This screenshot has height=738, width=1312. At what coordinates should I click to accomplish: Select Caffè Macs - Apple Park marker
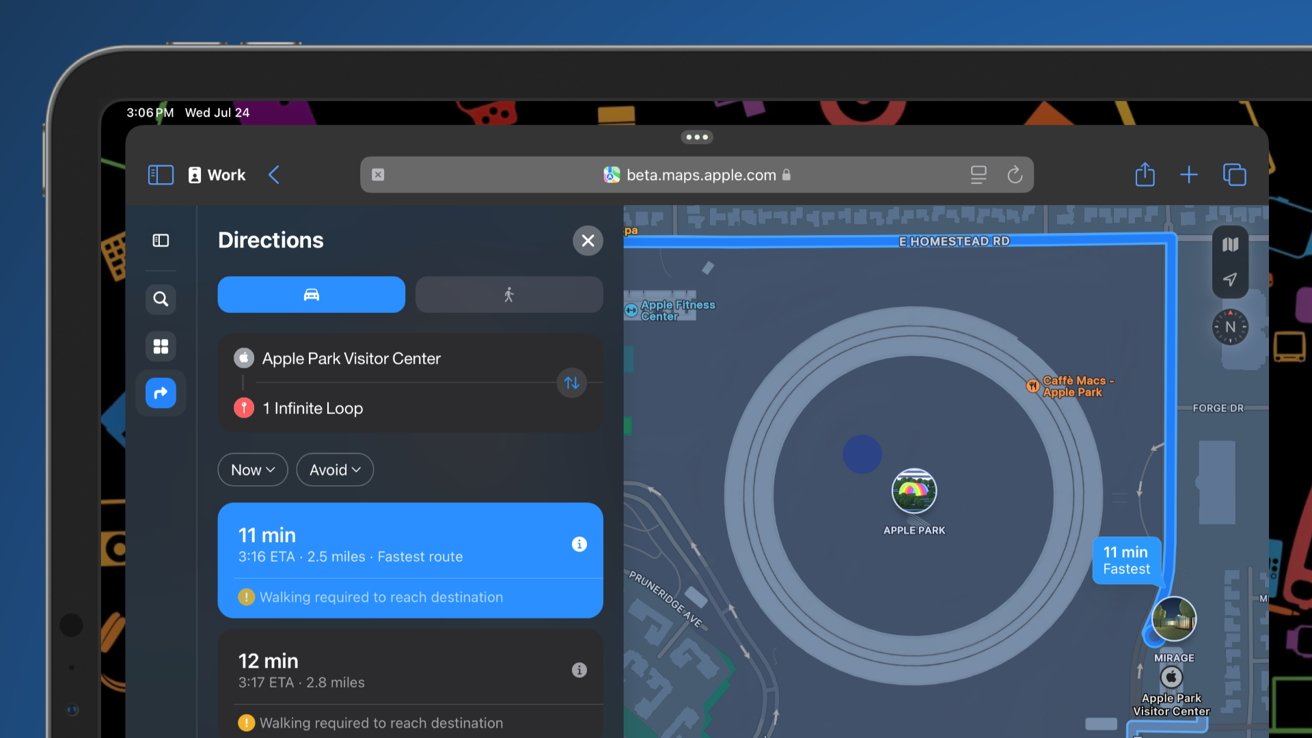(x=1033, y=386)
